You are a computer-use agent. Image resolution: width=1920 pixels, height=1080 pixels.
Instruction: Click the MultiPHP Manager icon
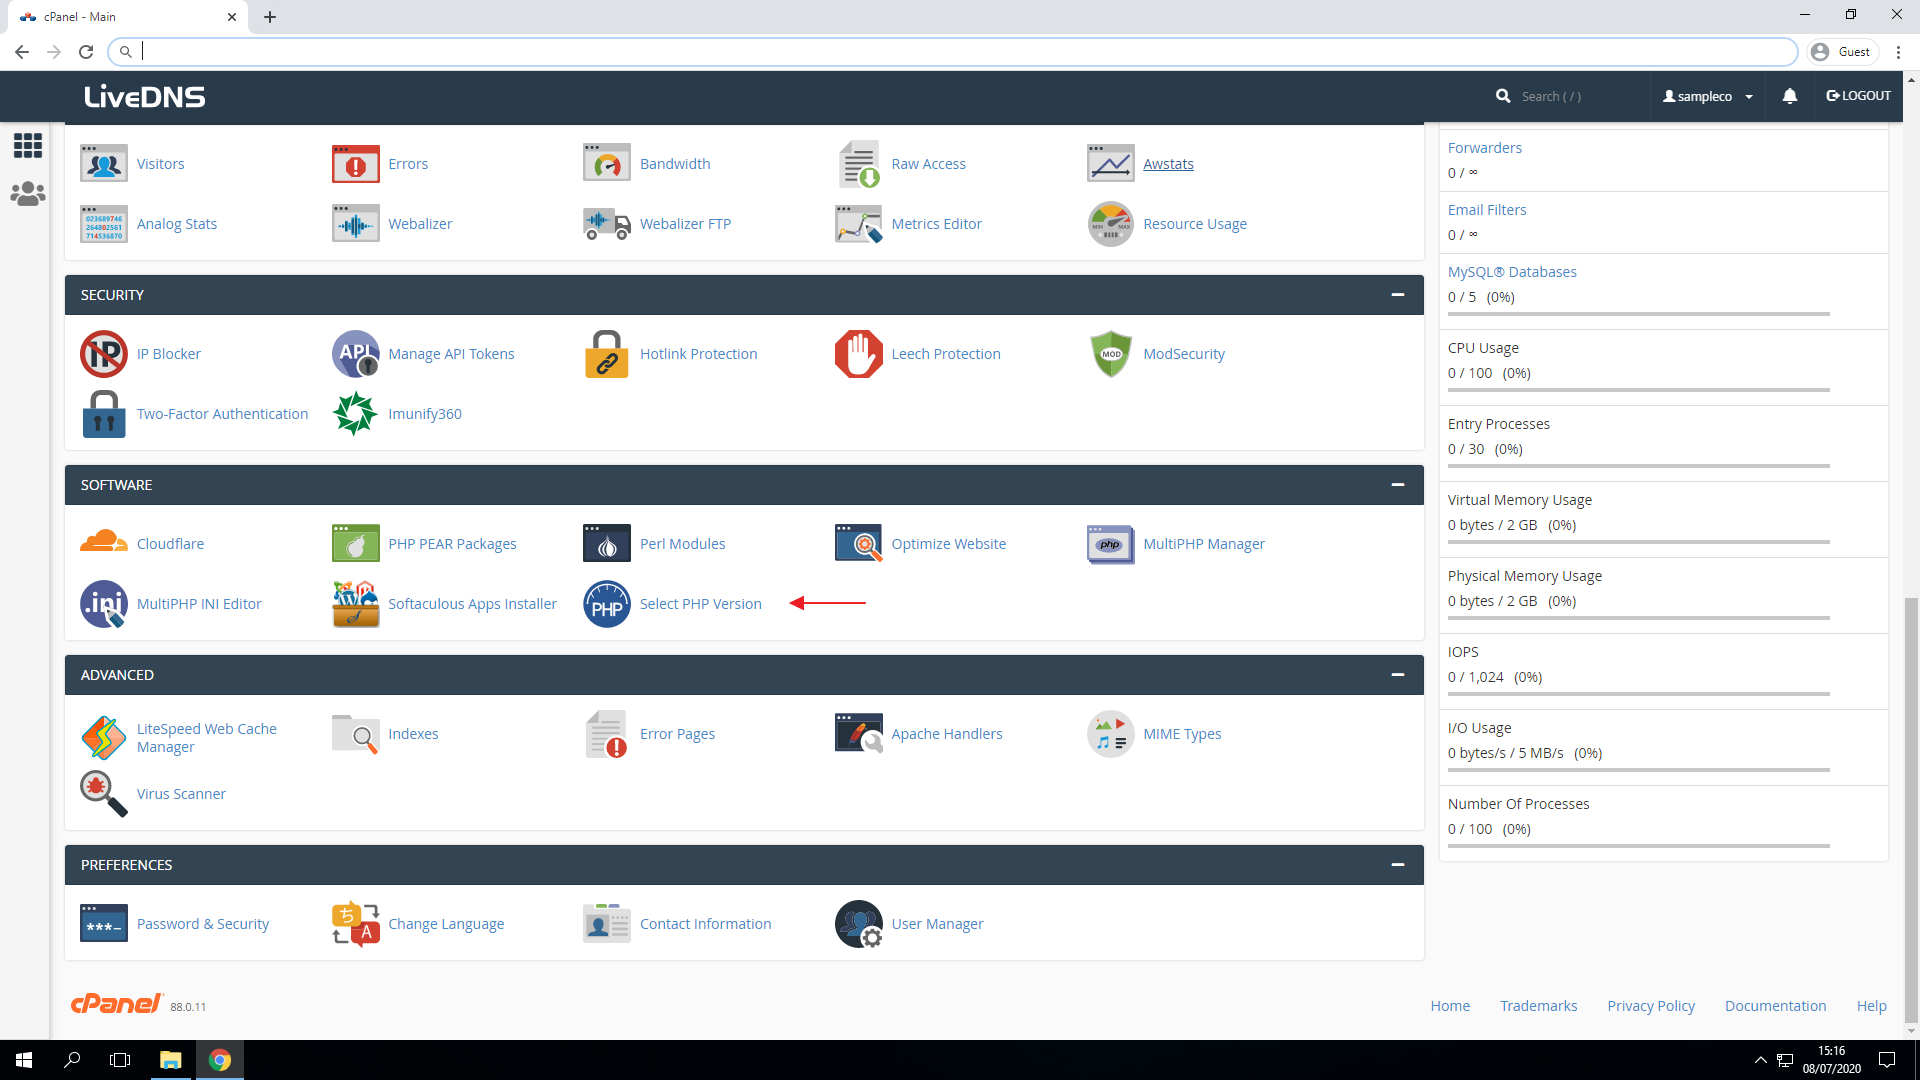tap(1111, 544)
